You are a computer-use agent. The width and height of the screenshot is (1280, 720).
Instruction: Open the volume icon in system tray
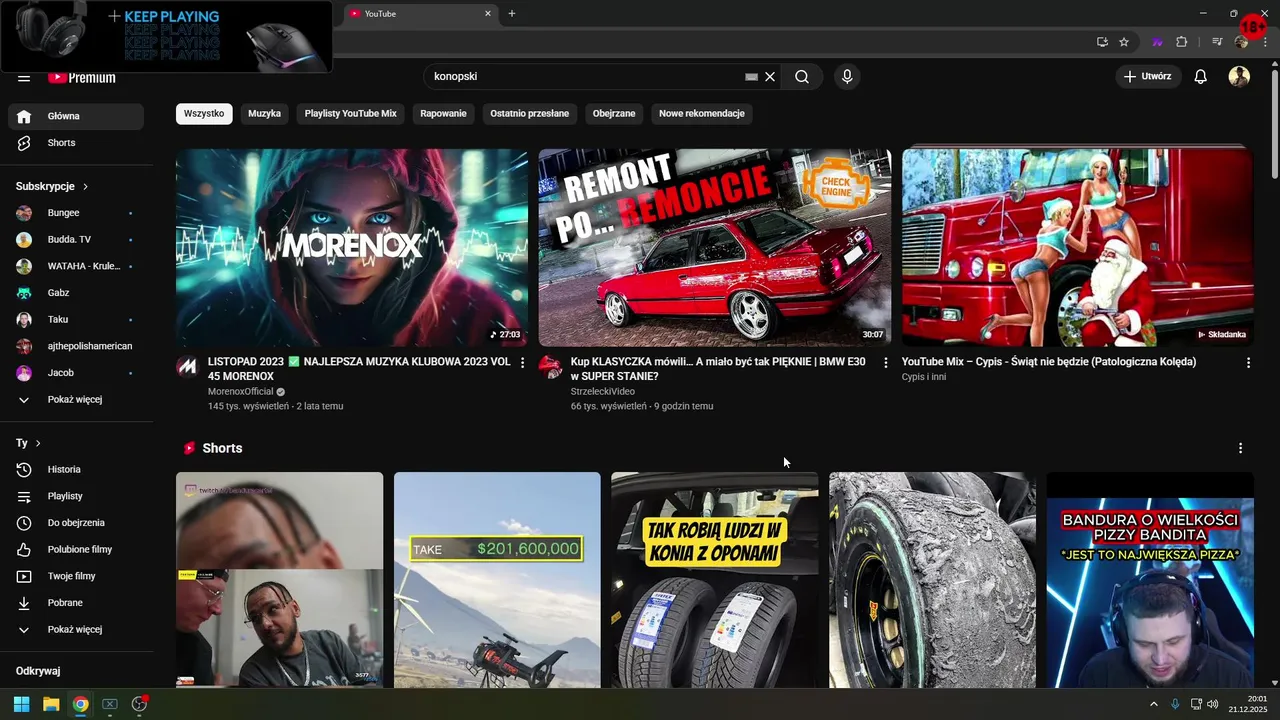coord(1213,704)
